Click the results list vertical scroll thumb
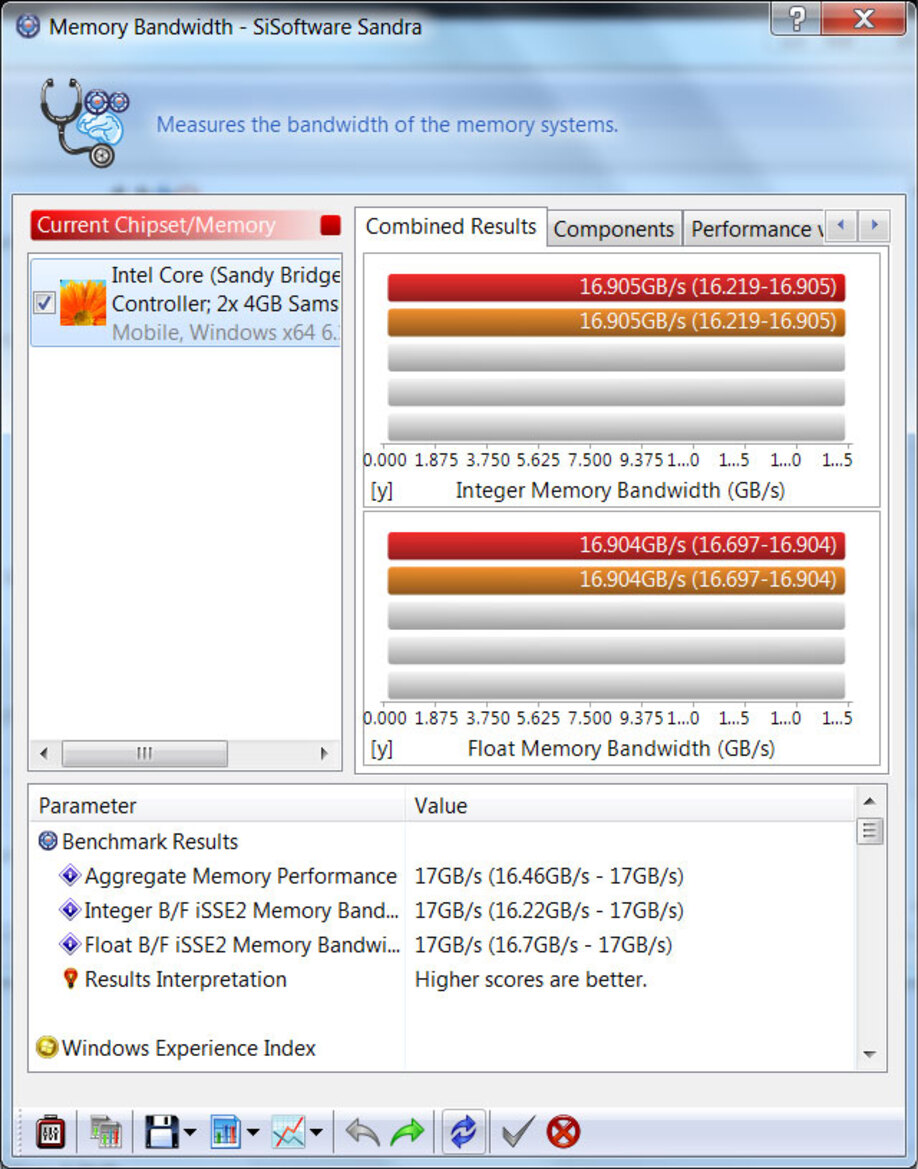 (x=869, y=831)
